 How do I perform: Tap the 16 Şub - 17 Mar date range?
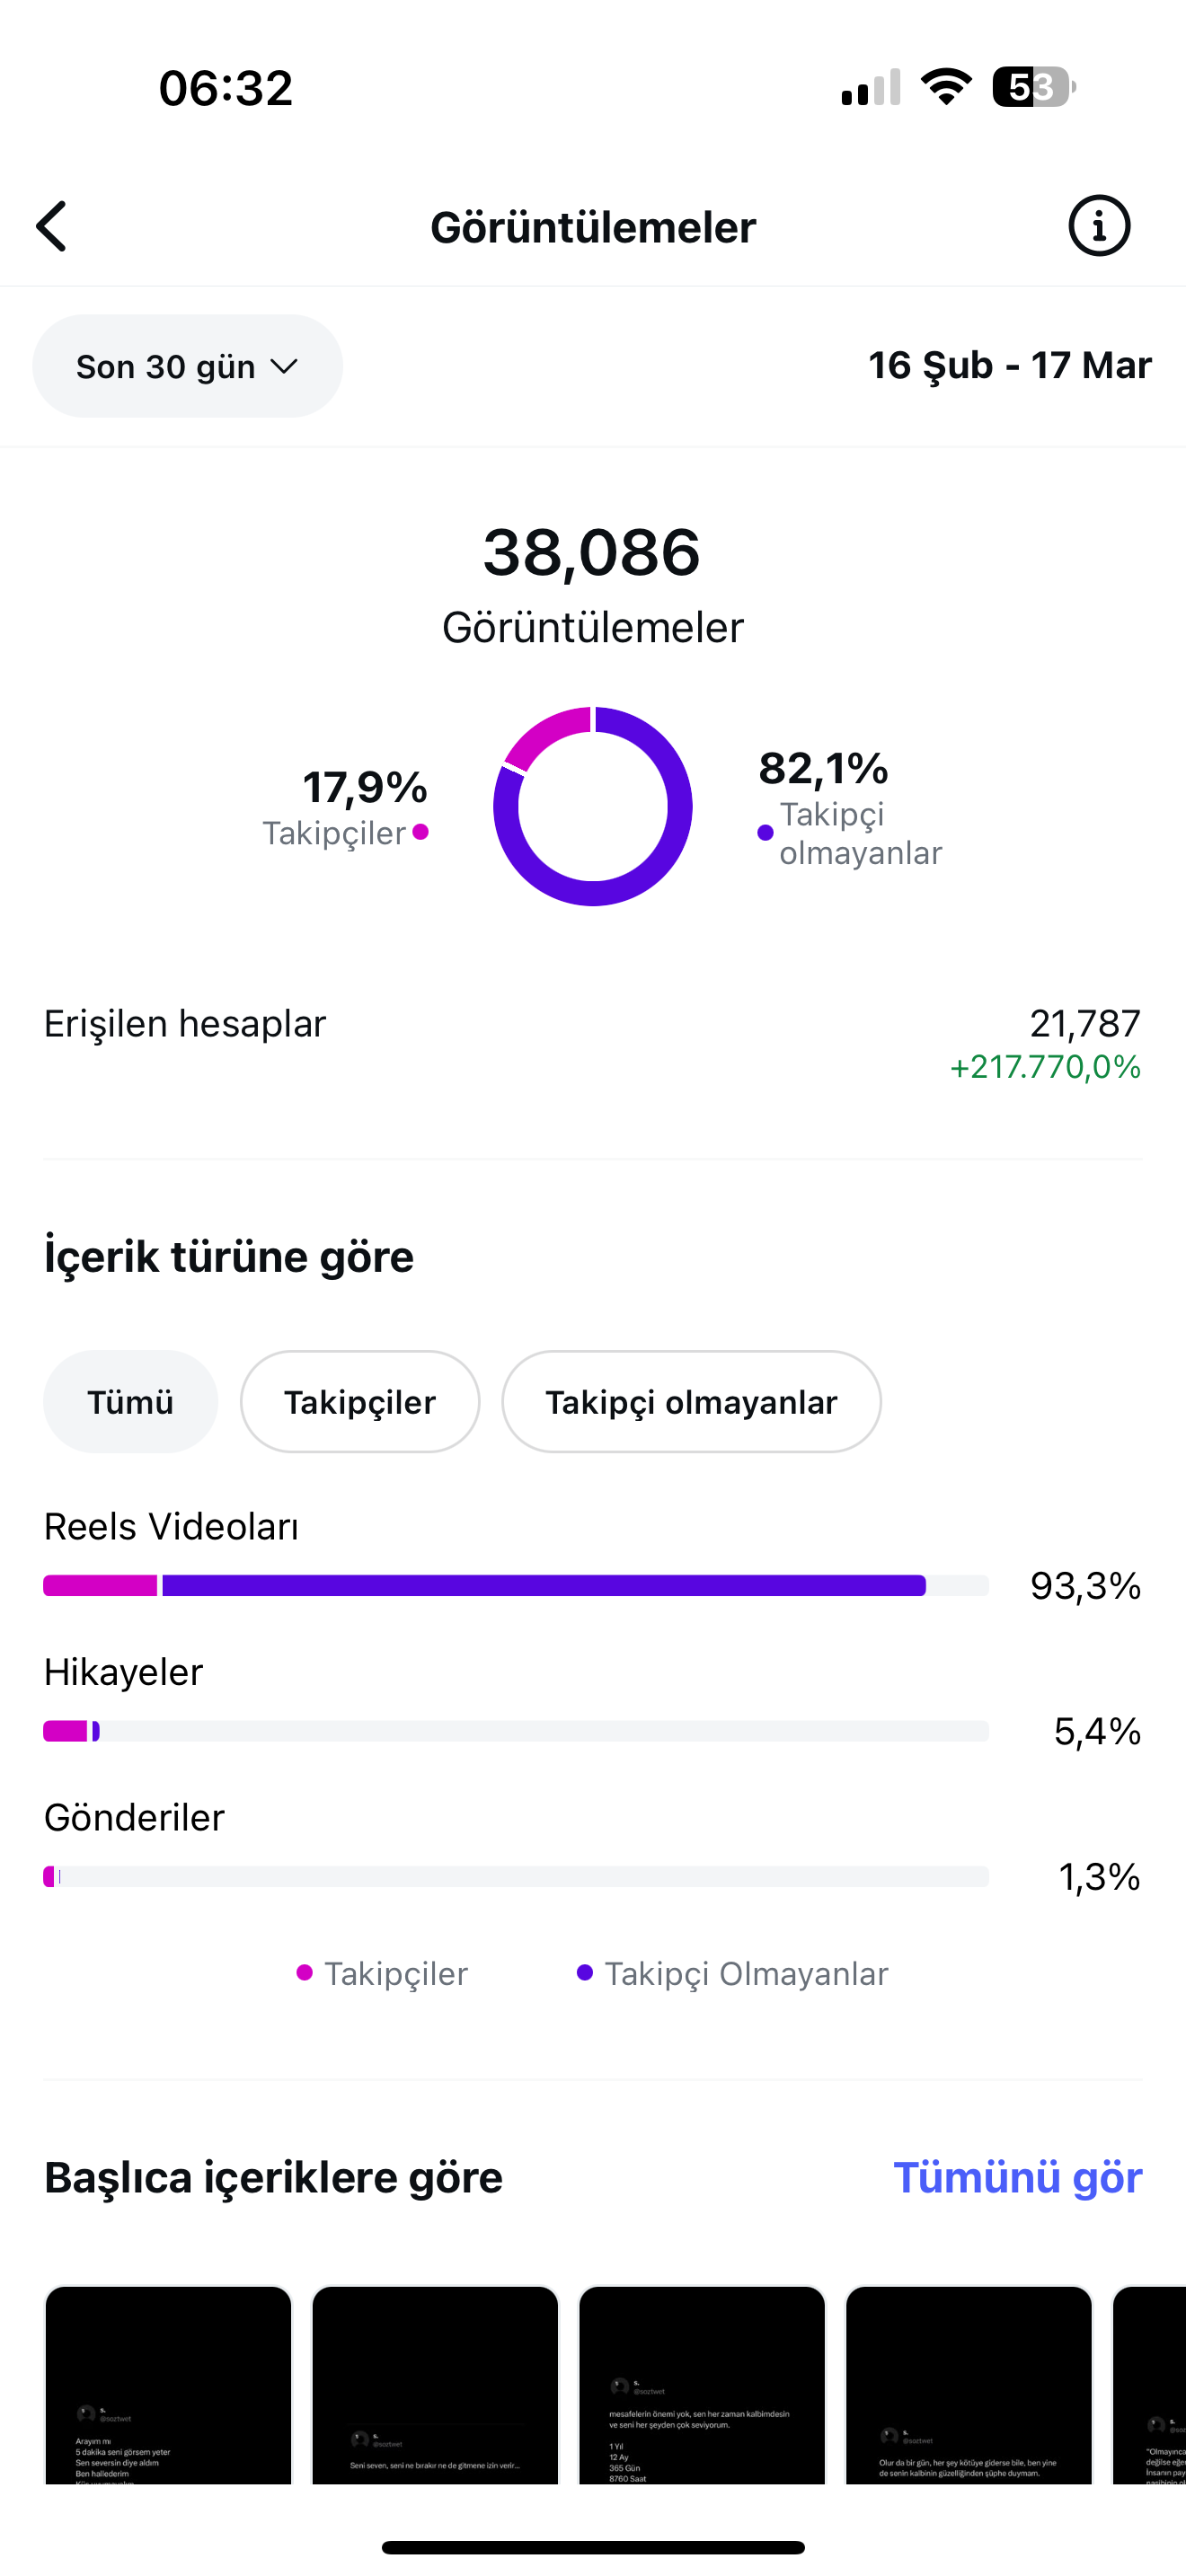pyautogui.click(x=1010, y=366)
